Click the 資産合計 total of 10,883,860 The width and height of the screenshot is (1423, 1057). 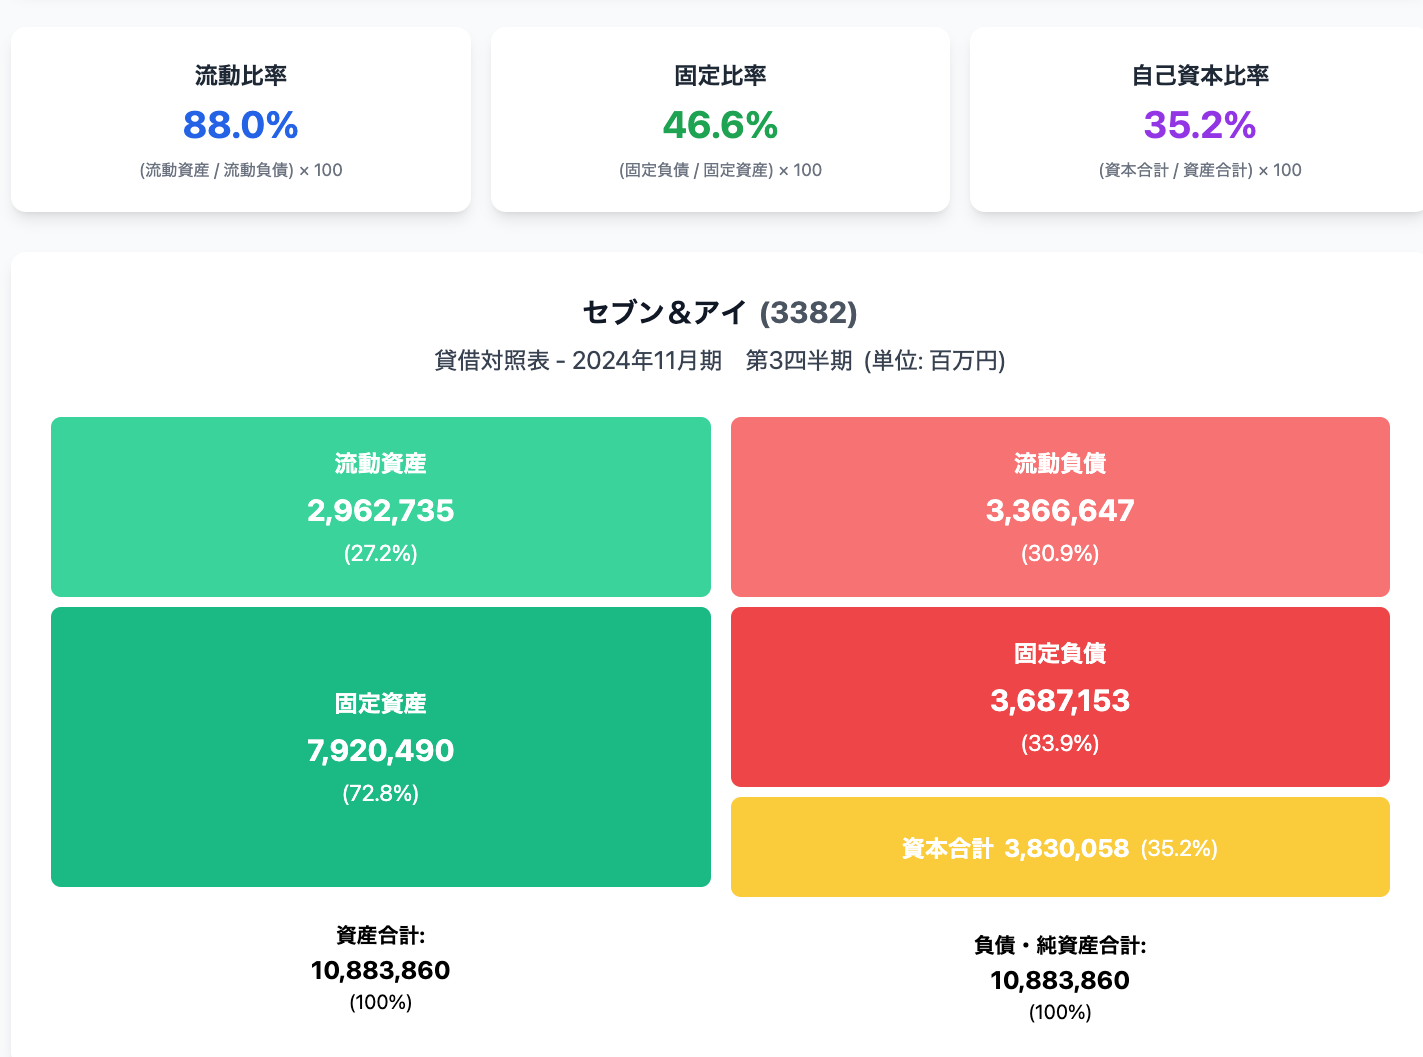tap(380, 970)
